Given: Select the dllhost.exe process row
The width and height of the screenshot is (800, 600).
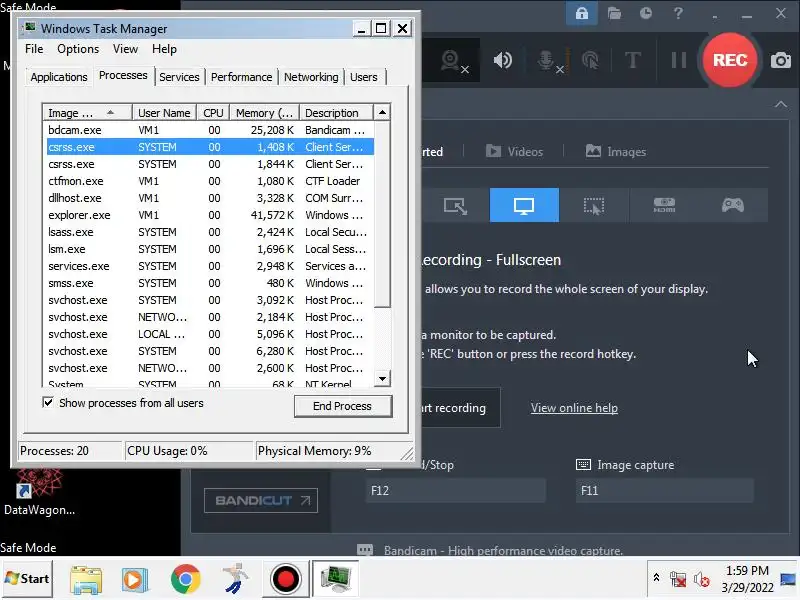Looking at the screenshot, I should pyautogui.click(x=210, y=198).
